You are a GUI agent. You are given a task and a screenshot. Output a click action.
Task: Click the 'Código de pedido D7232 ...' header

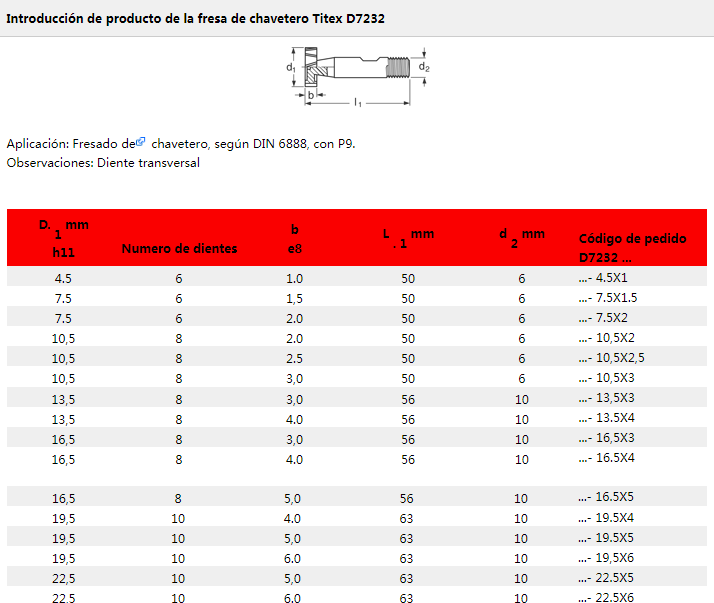[632, 248]
